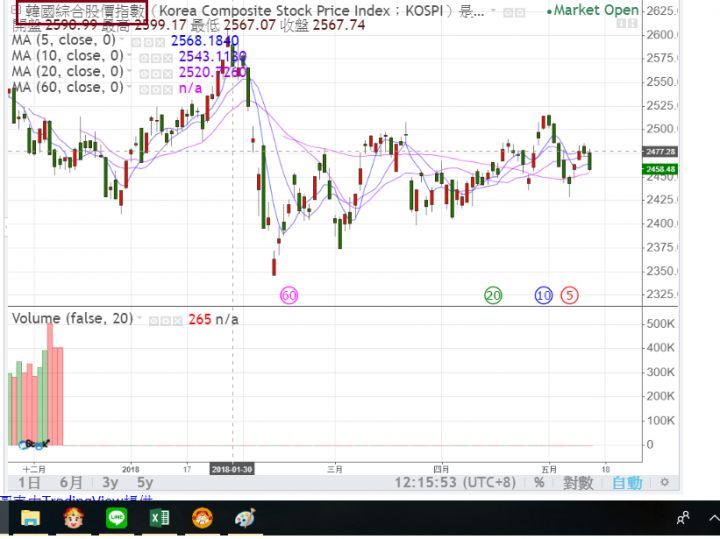Click the pane move-down arrow icon under Market Open

[x=621, y=23]
